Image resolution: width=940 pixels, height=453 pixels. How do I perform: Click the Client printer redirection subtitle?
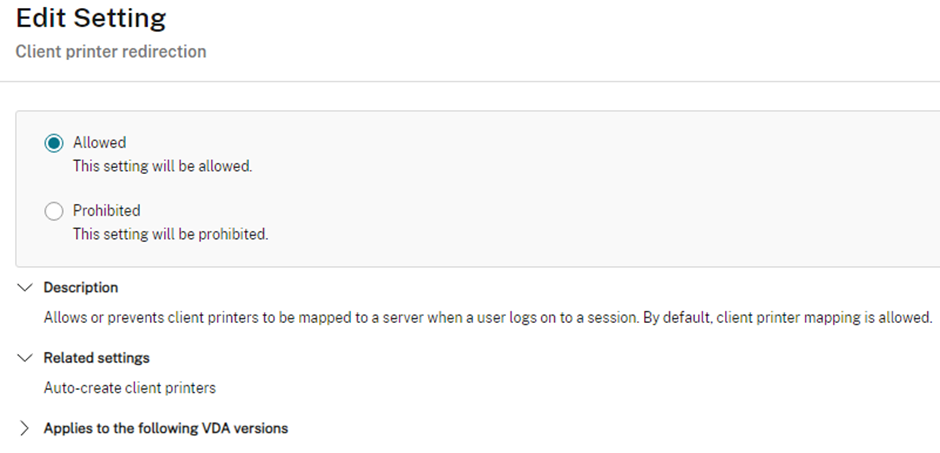[111, 52]
